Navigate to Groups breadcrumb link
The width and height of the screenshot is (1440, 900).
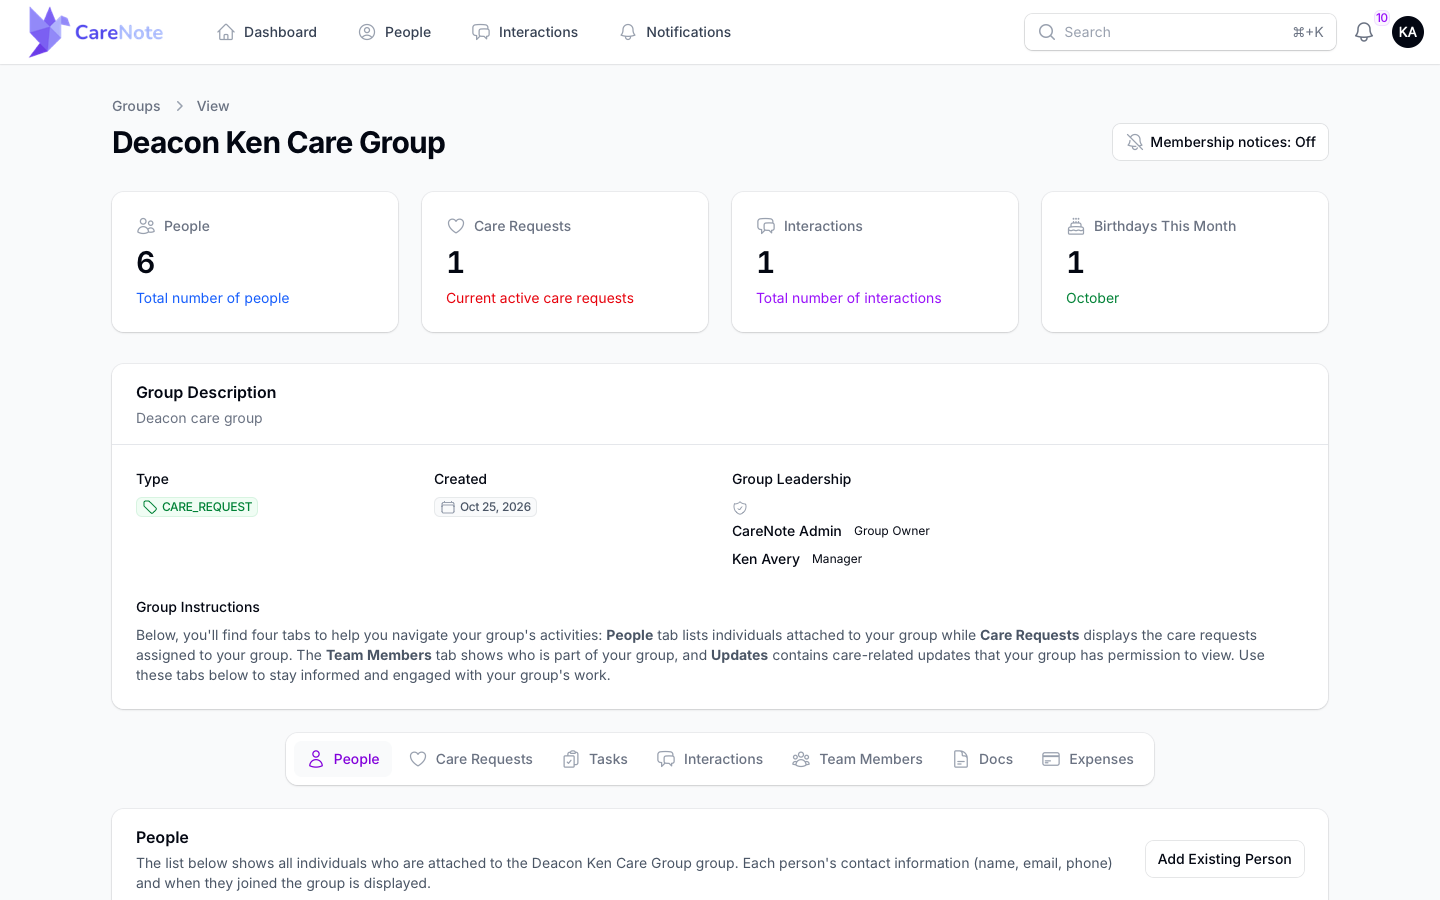point(136,106)
